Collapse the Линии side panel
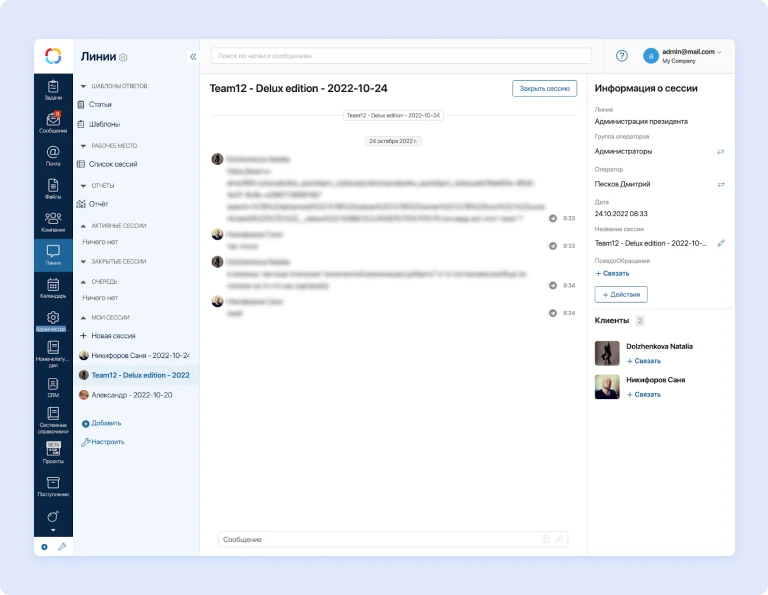The image size is (768, 595). click(193, 57)
